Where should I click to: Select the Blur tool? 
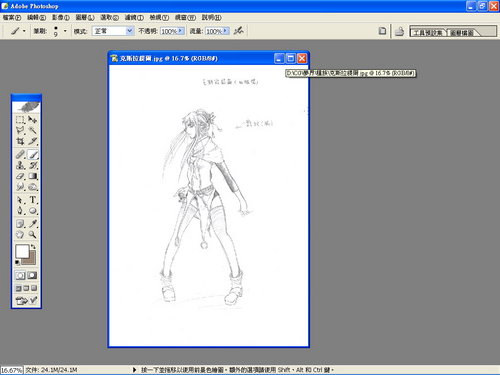tap(20, 187)
